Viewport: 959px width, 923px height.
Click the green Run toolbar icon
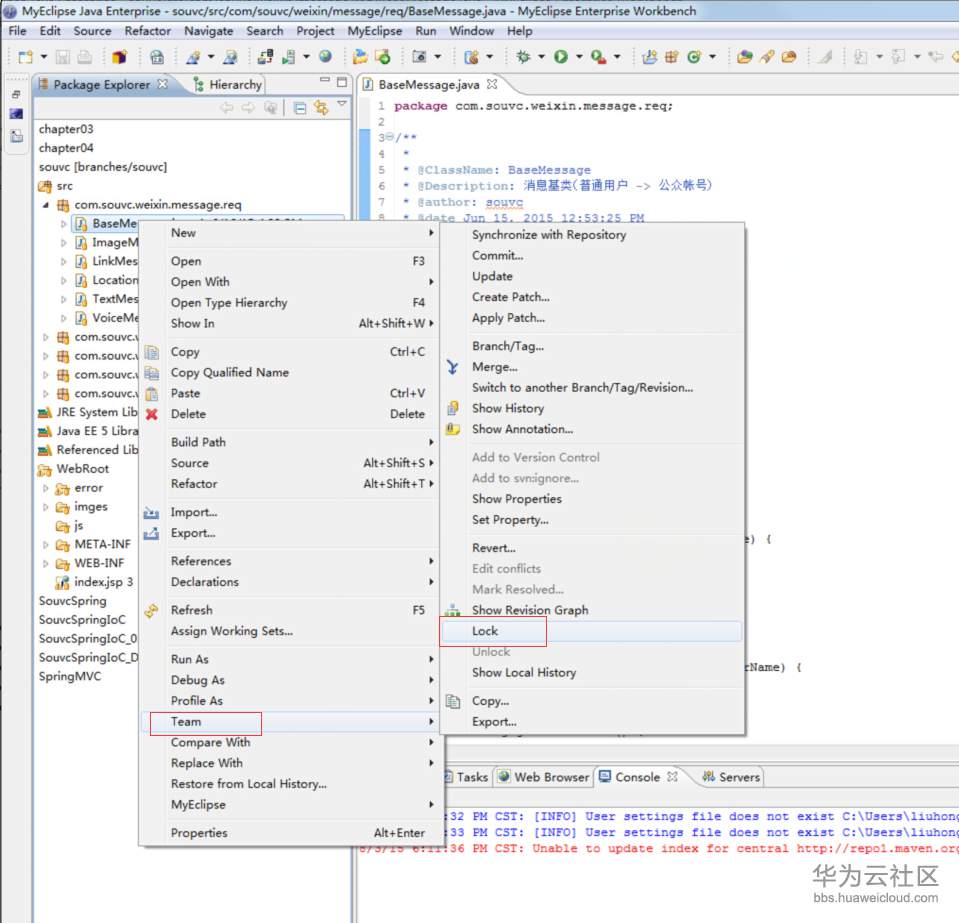[560, 57]
